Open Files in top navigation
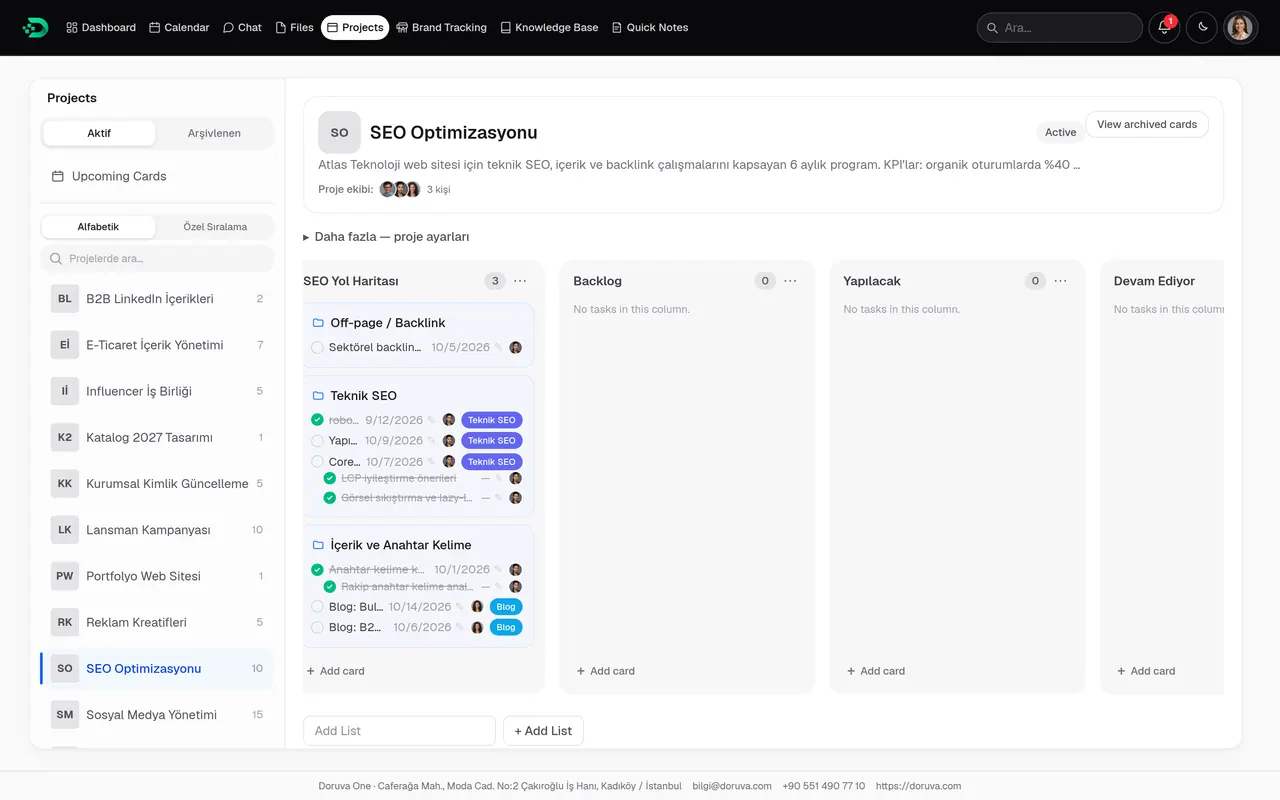1280x800 pixels. 295,27
